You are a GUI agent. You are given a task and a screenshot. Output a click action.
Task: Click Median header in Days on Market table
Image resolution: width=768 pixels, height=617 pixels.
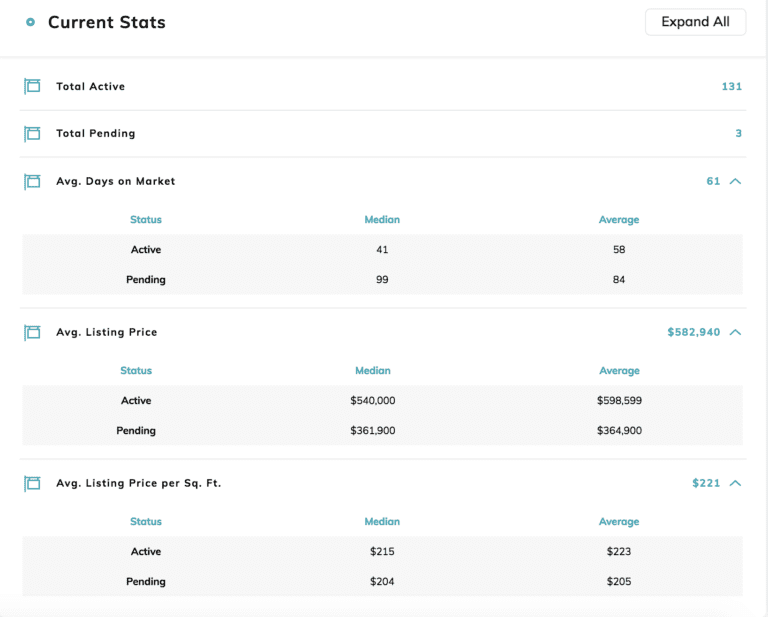[x=382, y=219]
